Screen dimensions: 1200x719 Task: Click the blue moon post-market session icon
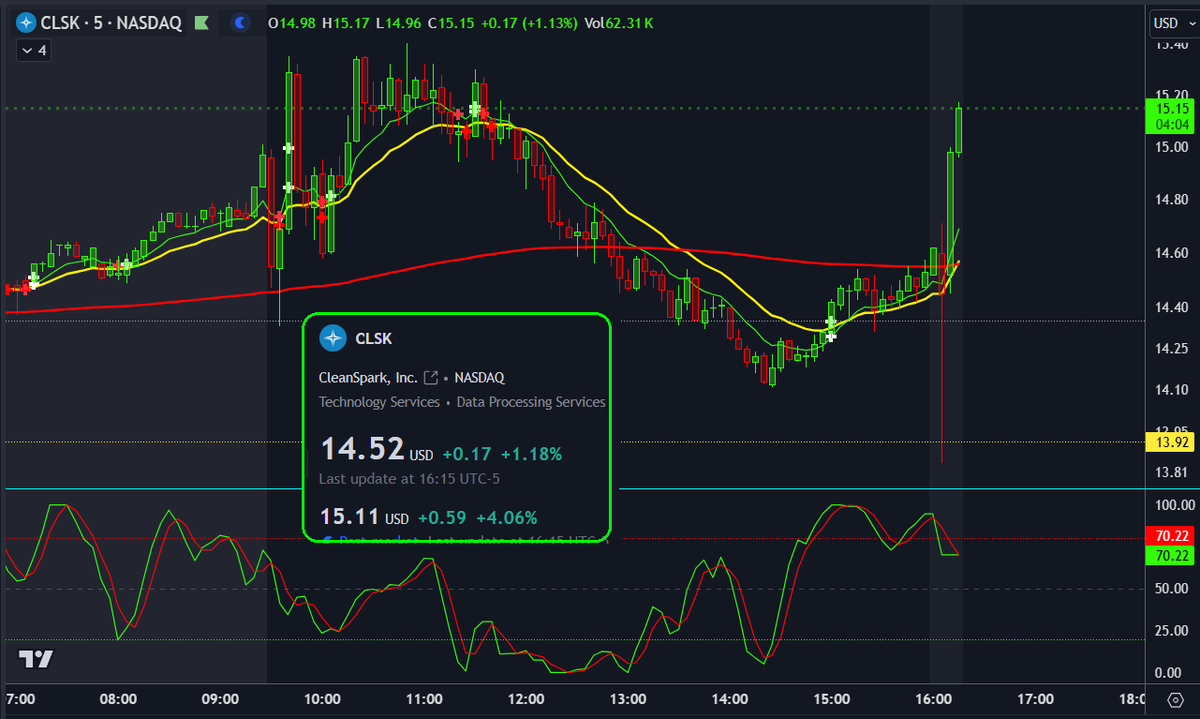coord(241,22)
